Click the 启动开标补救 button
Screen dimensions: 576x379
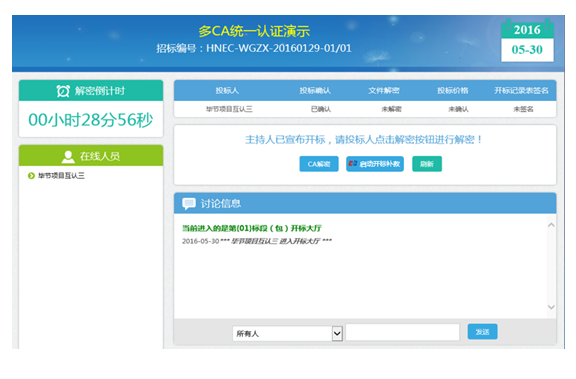coord(375,164)
